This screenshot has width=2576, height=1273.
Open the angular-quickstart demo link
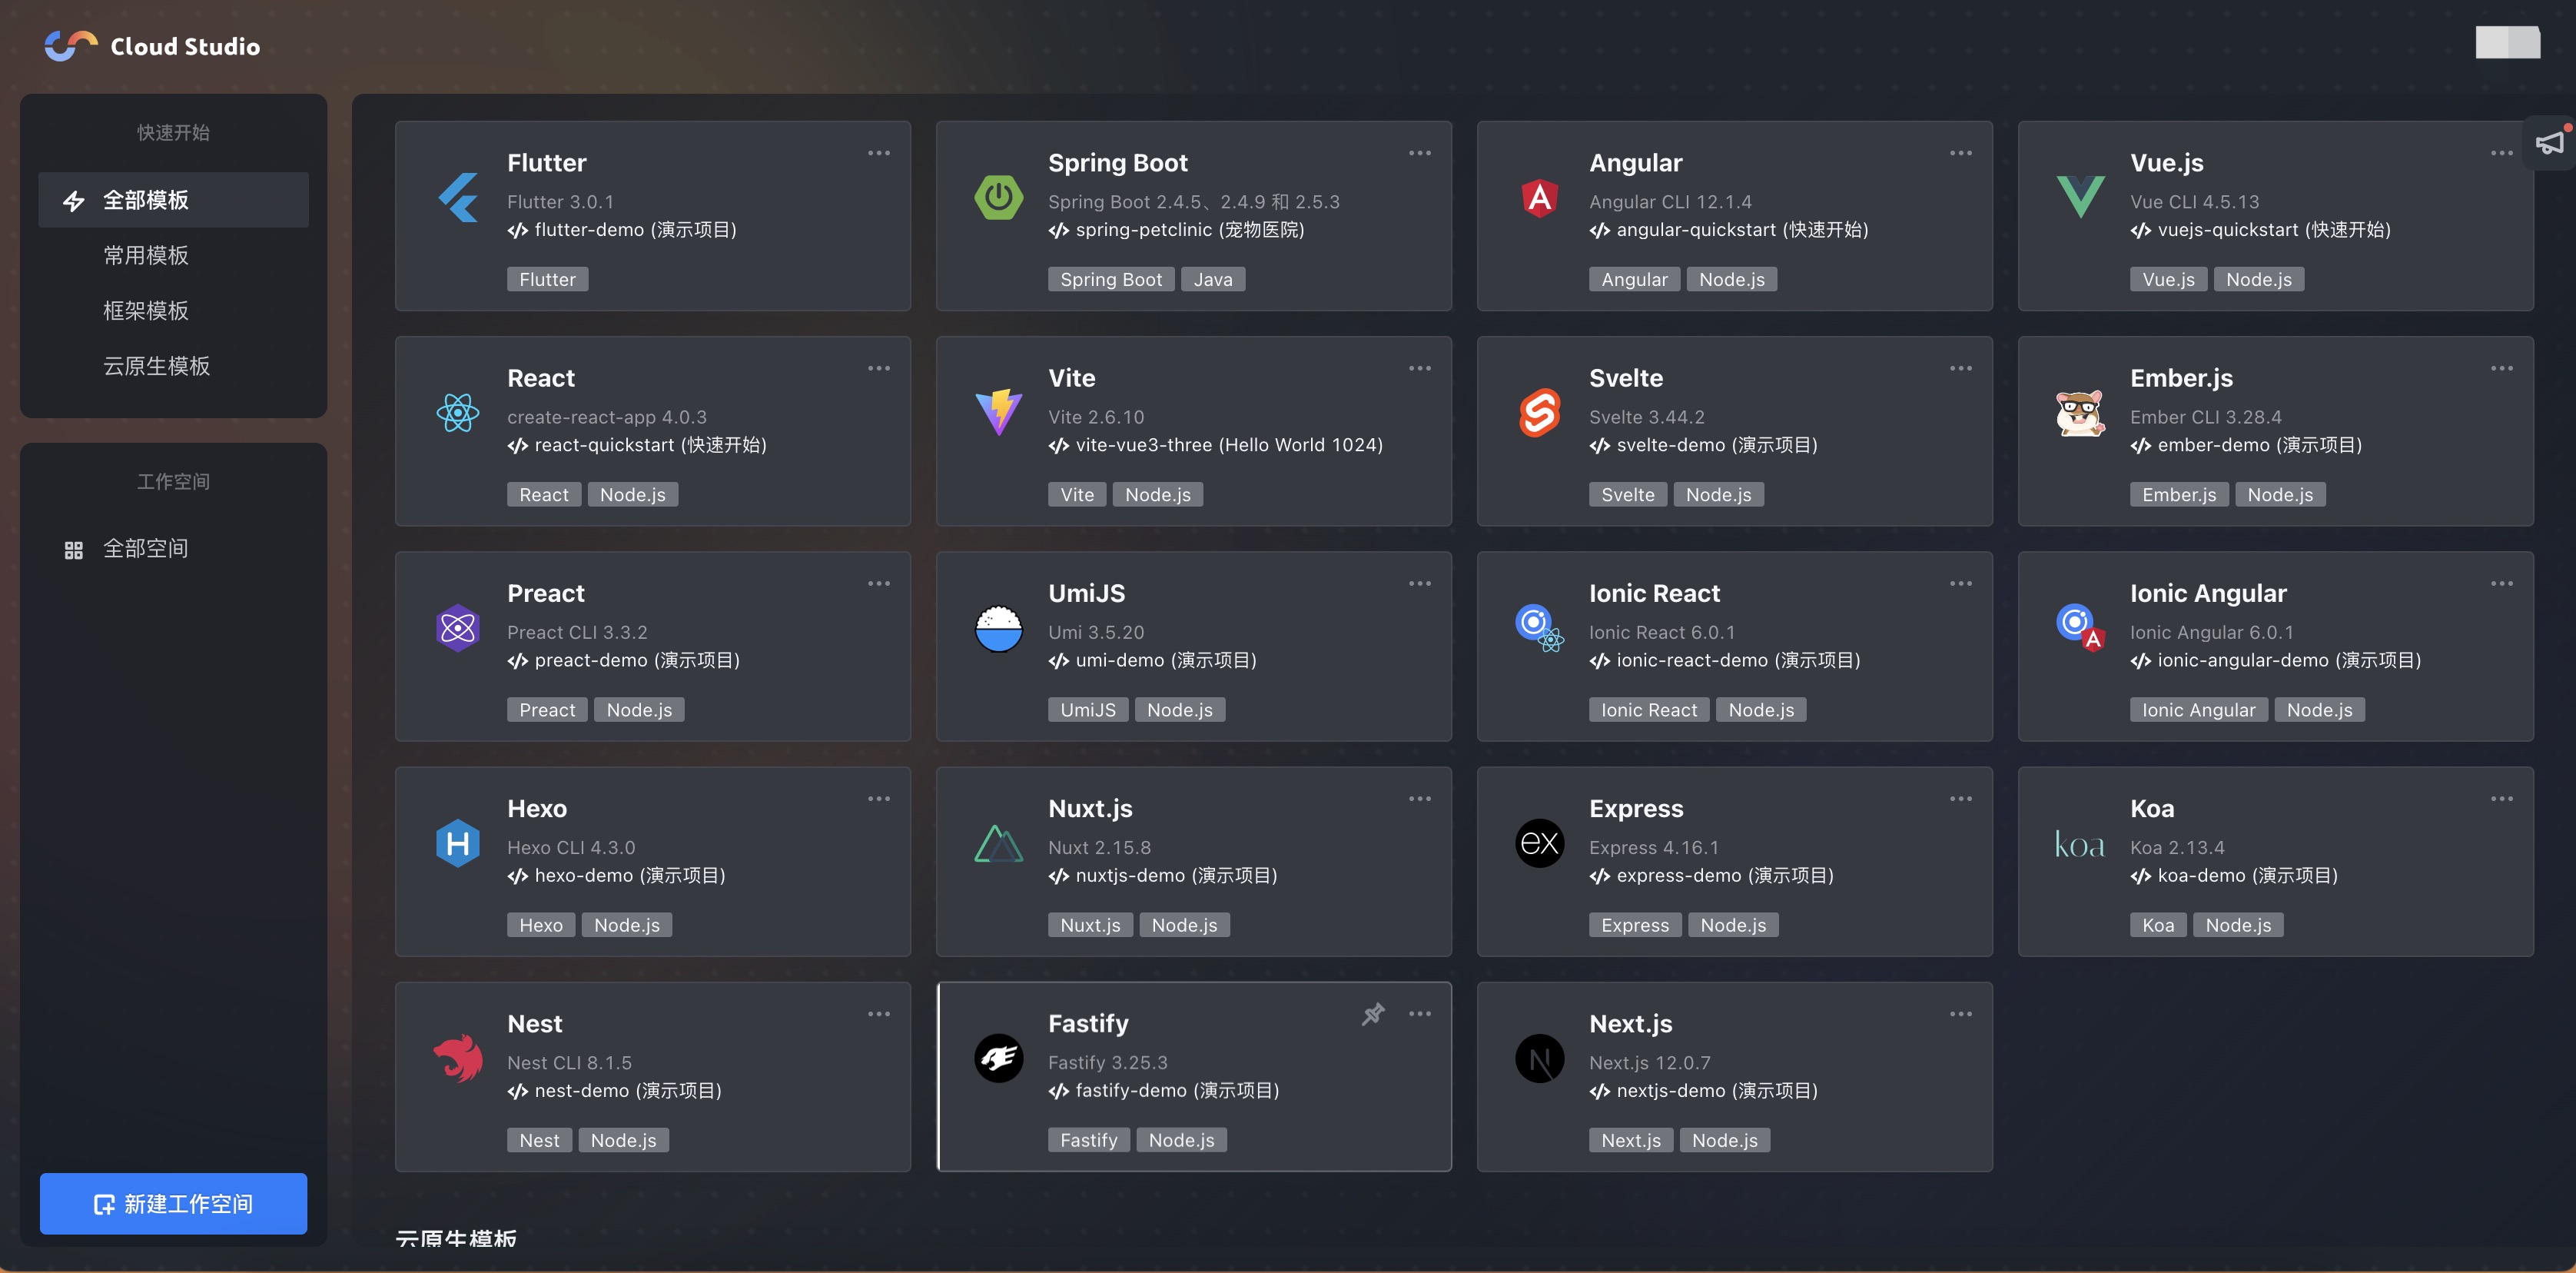click(1741, 229)
